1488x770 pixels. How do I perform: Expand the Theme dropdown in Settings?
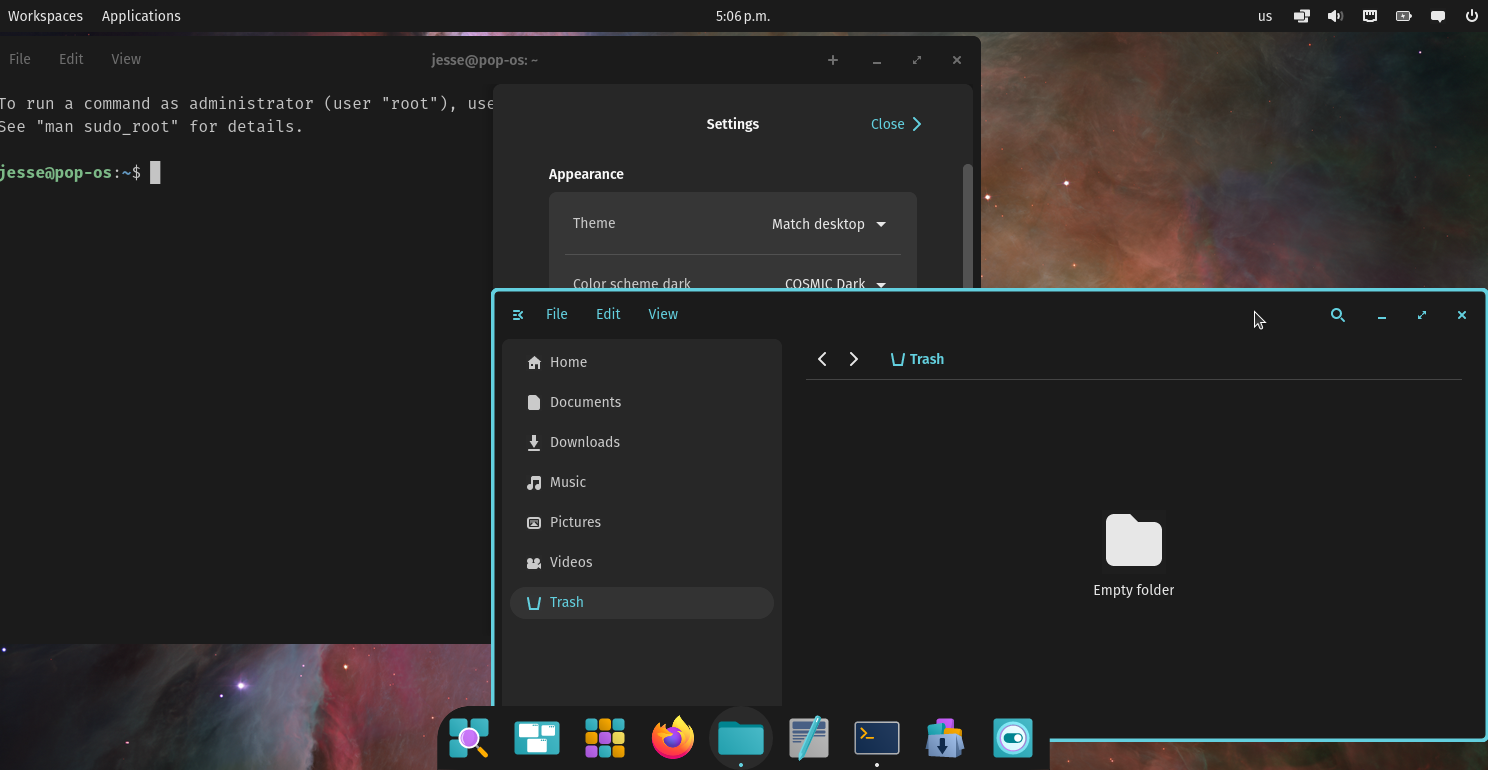click(829, 224)
